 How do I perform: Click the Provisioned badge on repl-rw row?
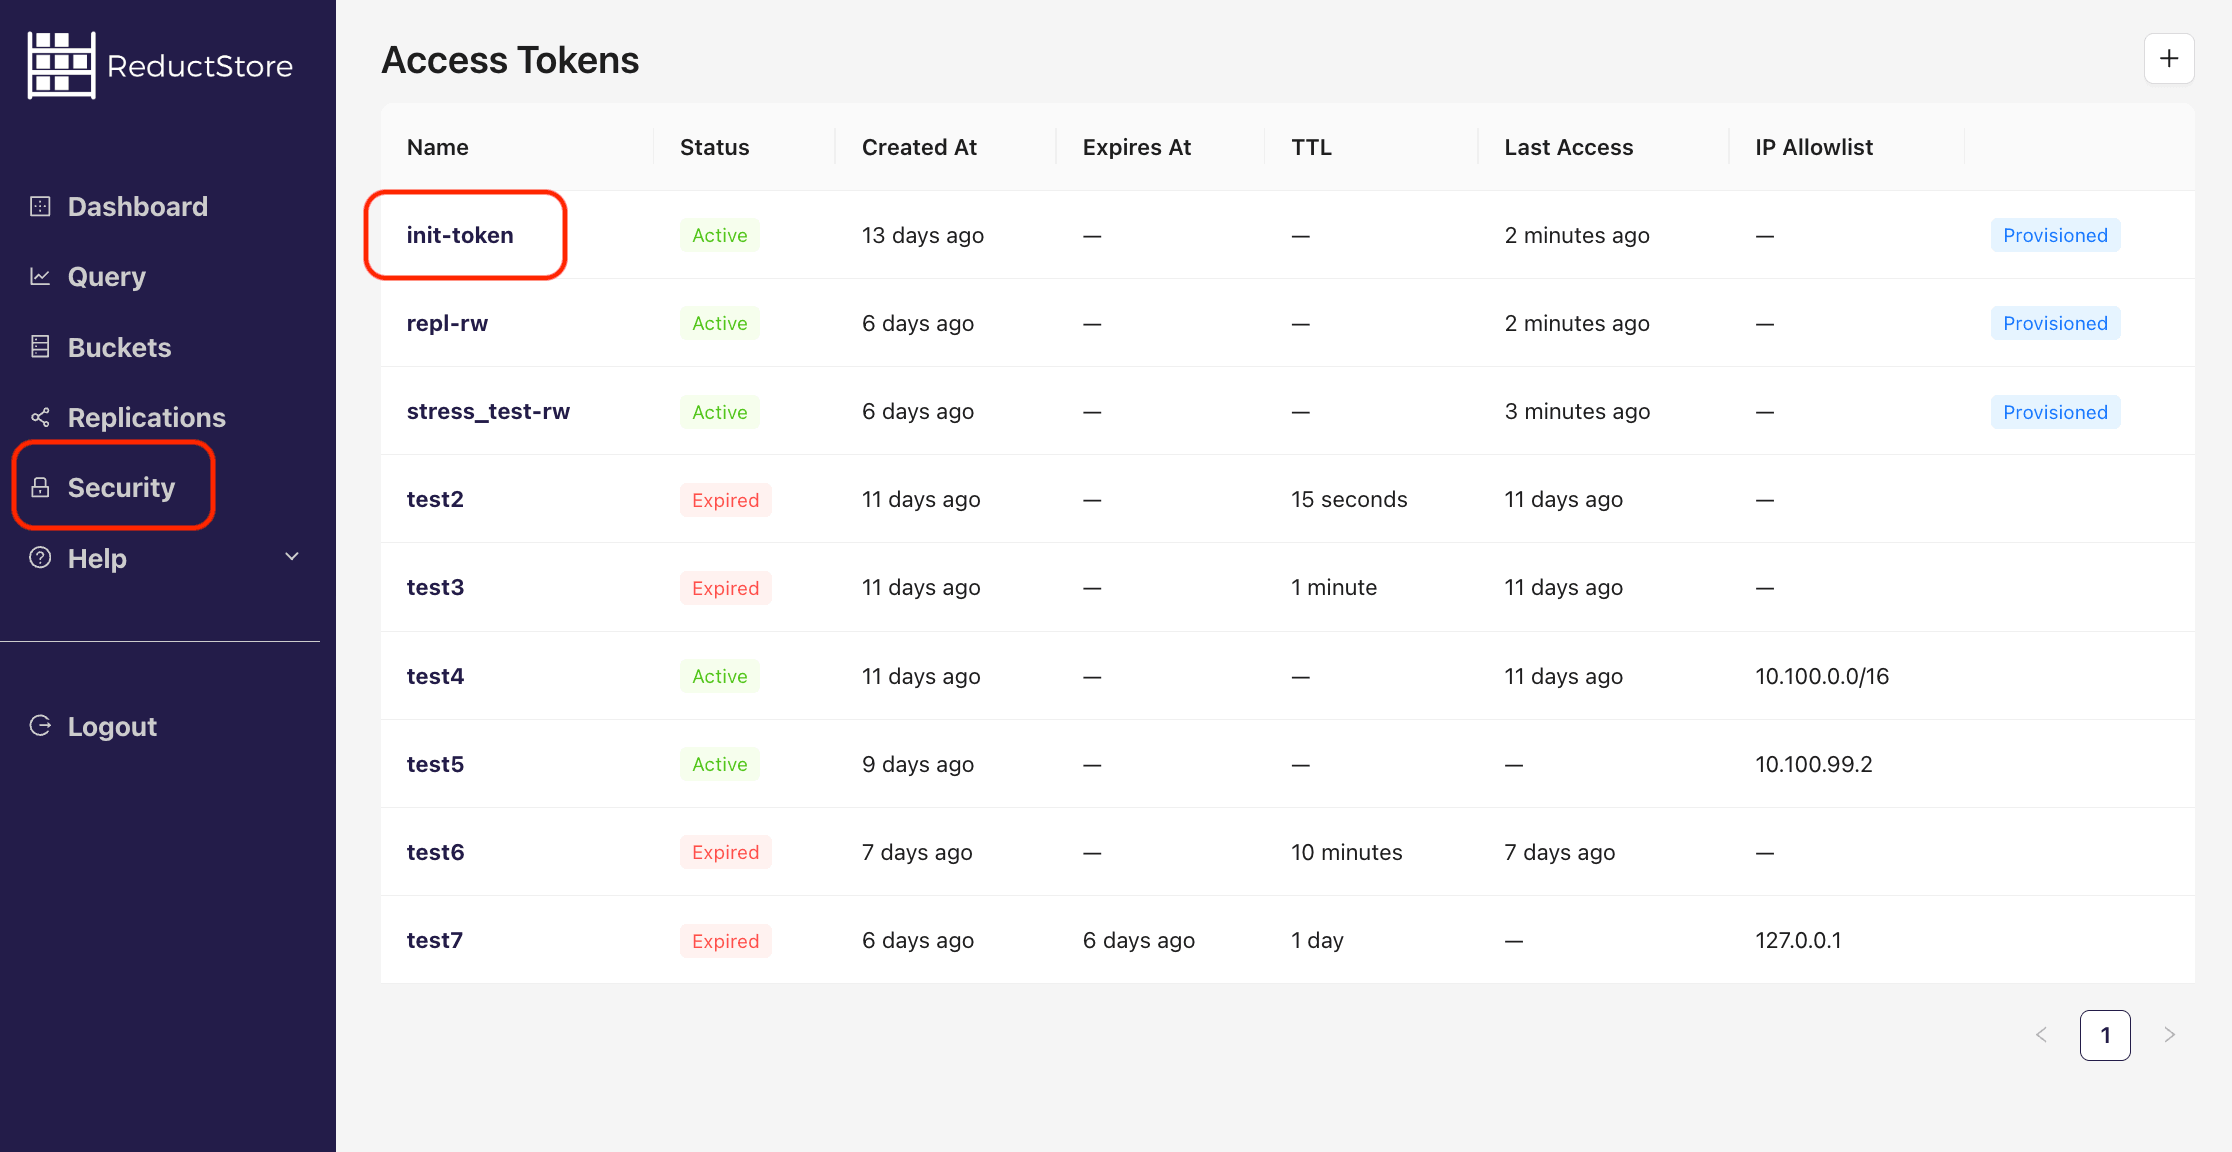point(2055,323)
